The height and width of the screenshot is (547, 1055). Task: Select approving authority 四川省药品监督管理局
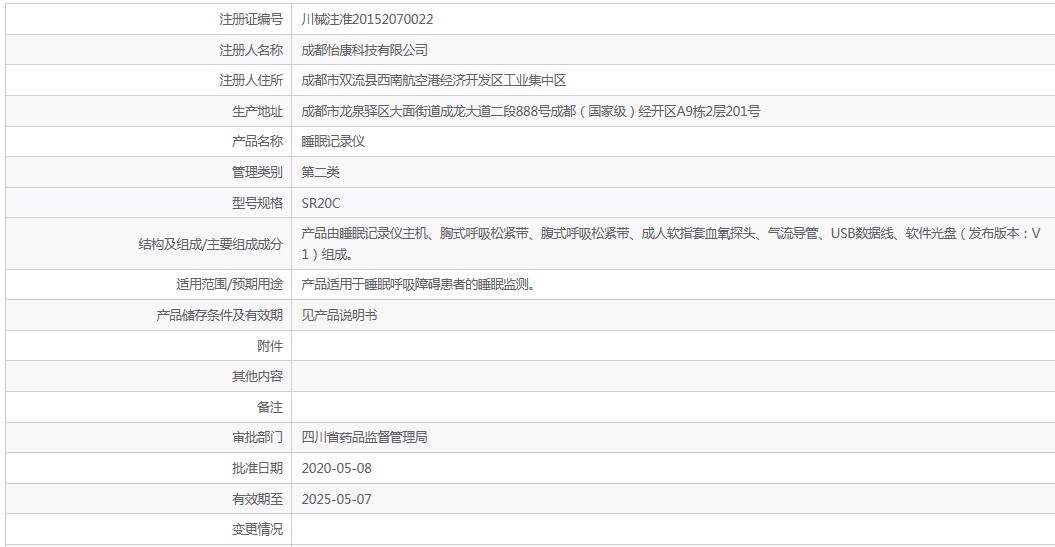click(365, 437)
